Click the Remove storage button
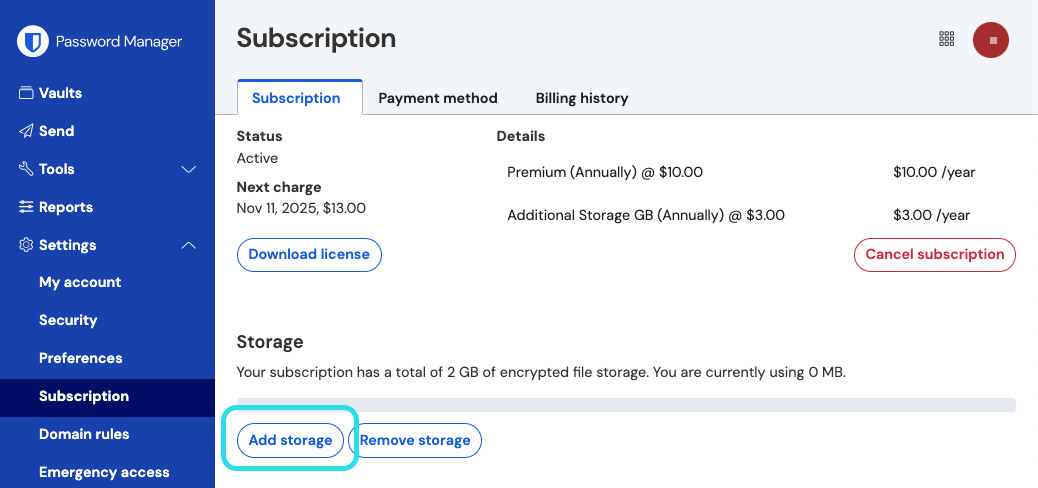1038x488 pixels. [415, 440]
